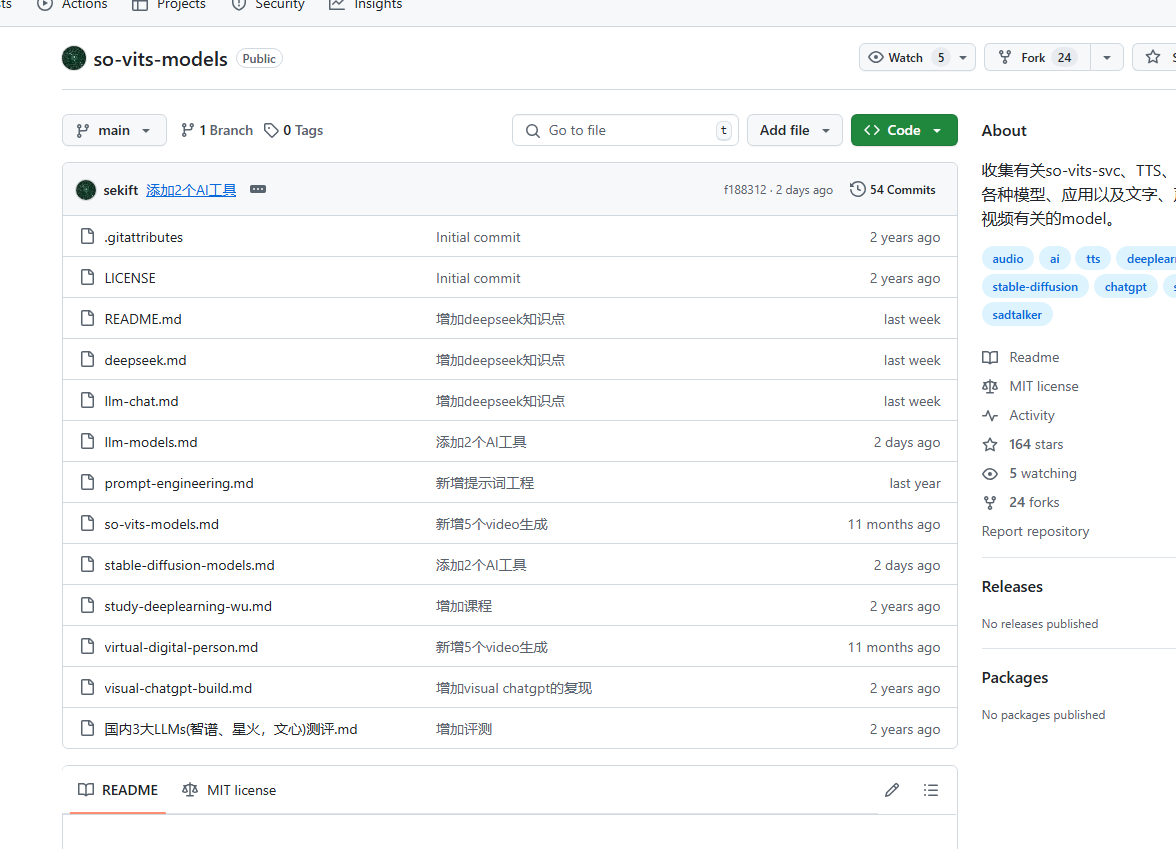Click the Report repository link
The width and height of the screenshot is (1176, 849).
(1035, 531)
